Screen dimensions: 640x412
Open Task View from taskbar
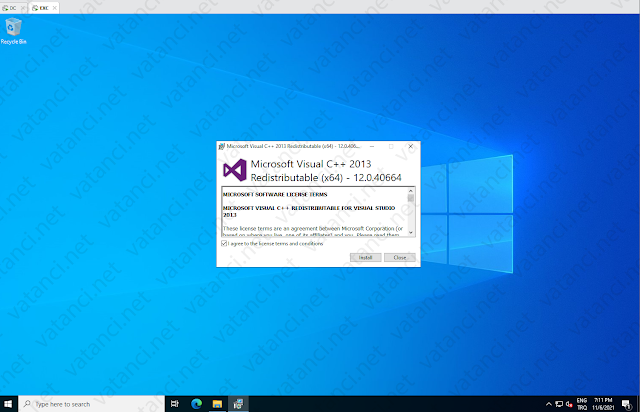tap(175, 404)
